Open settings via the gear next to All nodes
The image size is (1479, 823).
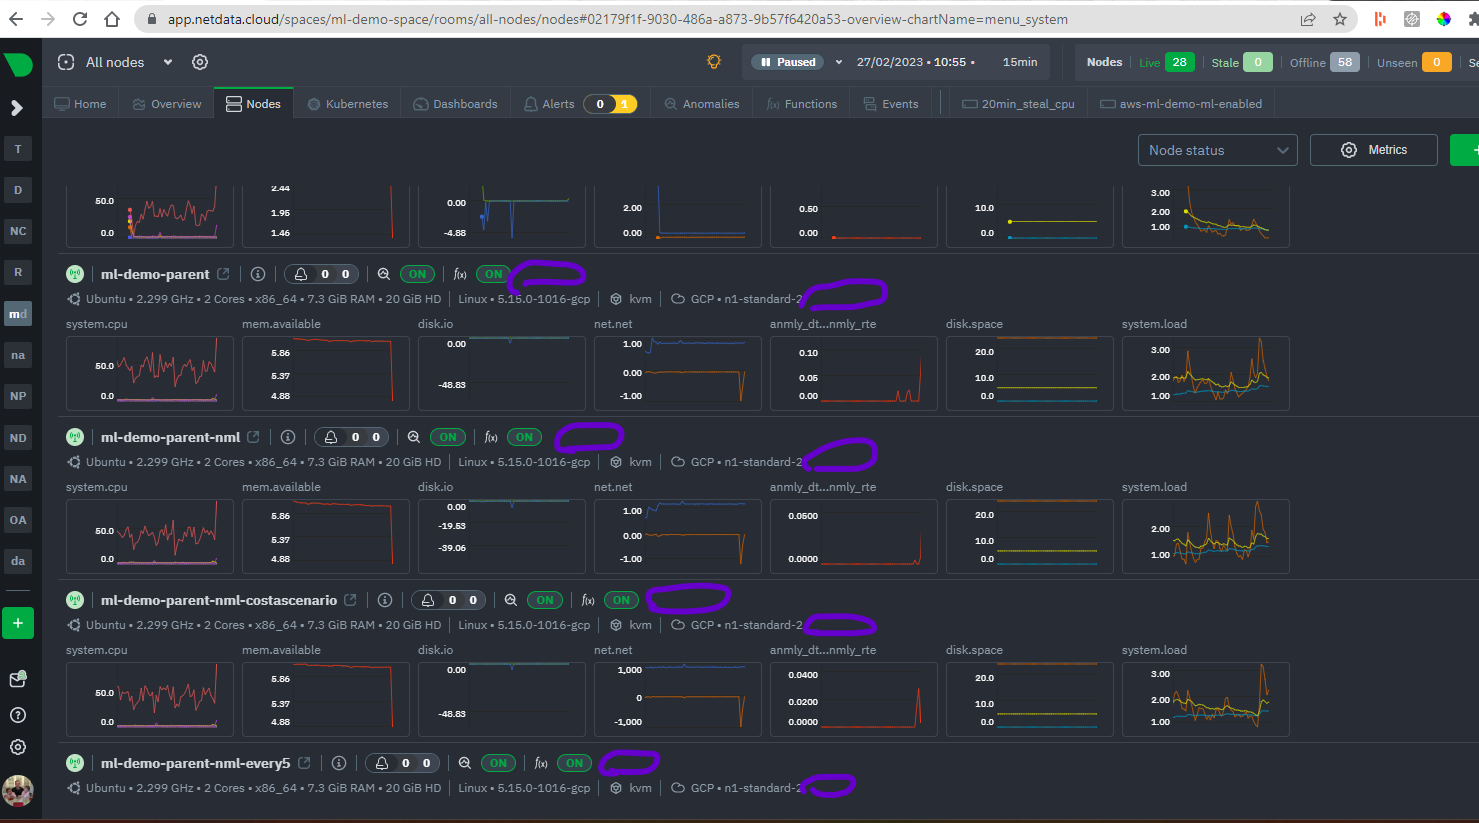coord(199,61)
